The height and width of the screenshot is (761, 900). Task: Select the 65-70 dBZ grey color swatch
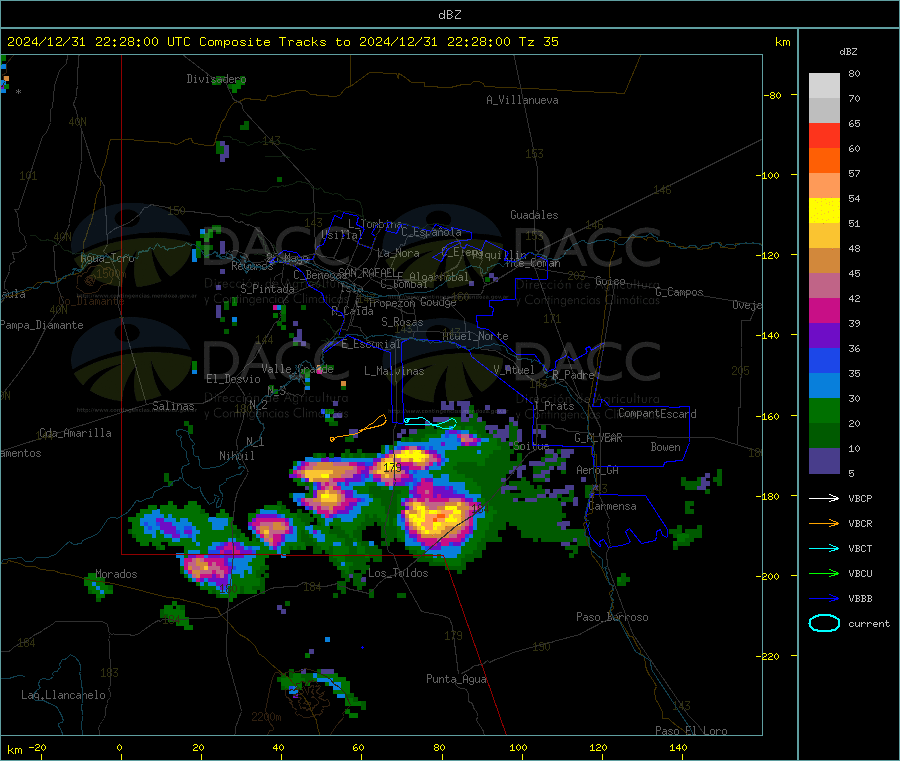click(824, 110)
